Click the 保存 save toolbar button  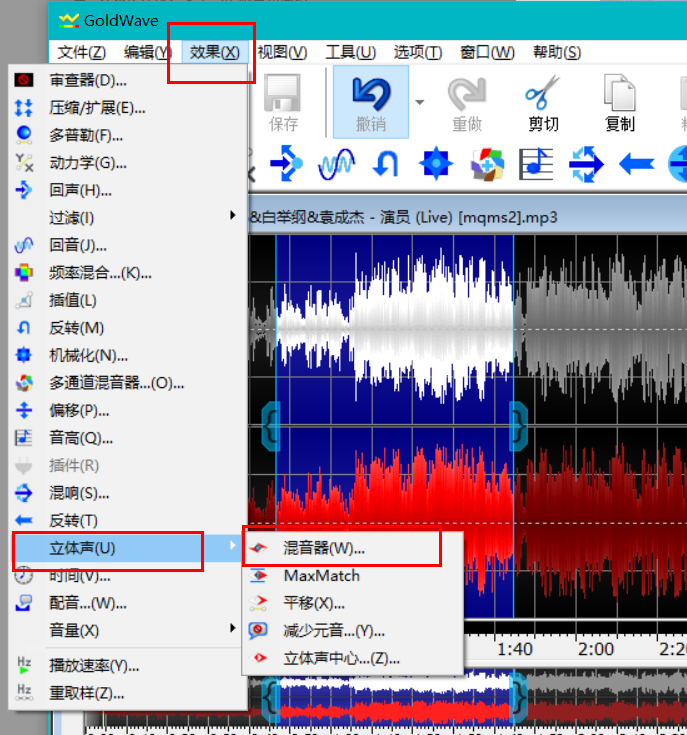(x=283, y=103)
